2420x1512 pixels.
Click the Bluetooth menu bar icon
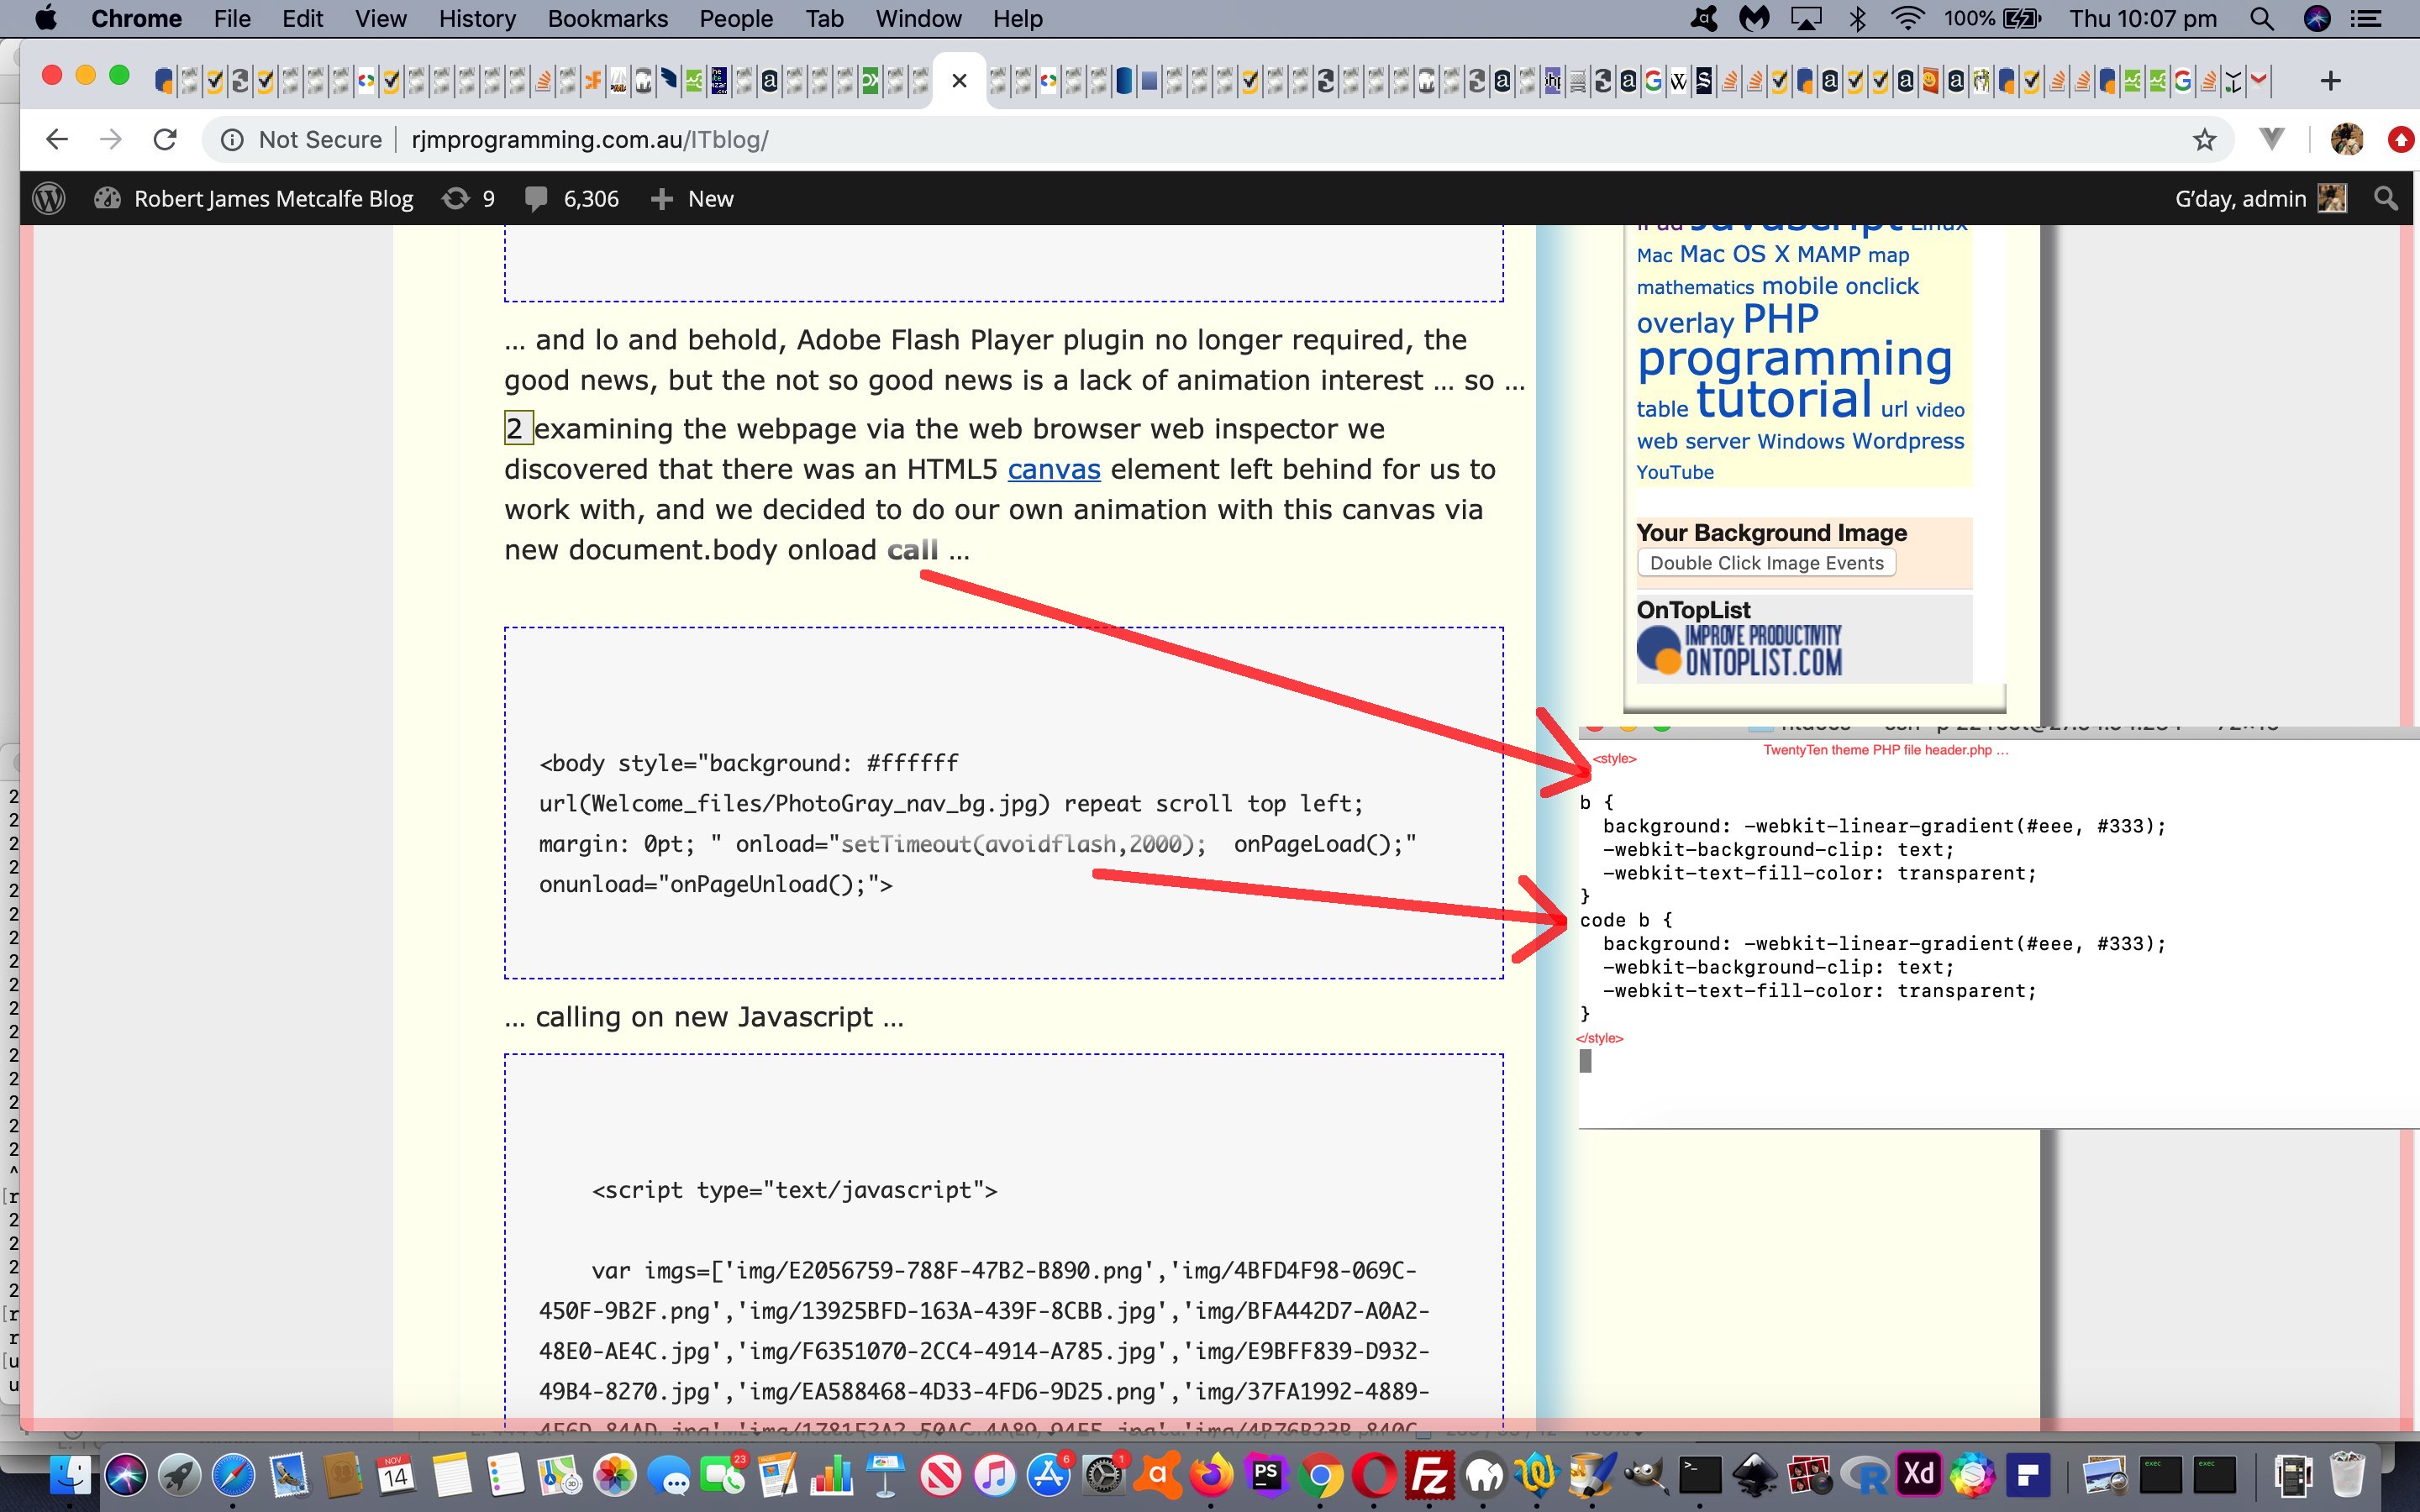1857,19
